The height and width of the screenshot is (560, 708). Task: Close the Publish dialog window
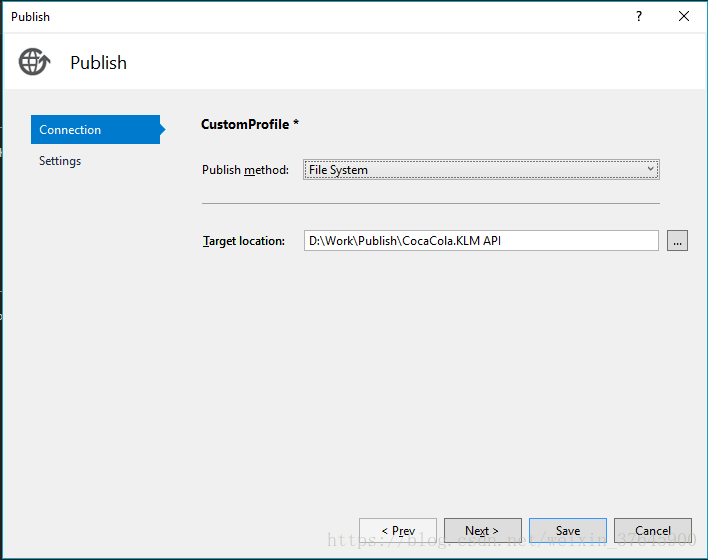click(684, 16)
